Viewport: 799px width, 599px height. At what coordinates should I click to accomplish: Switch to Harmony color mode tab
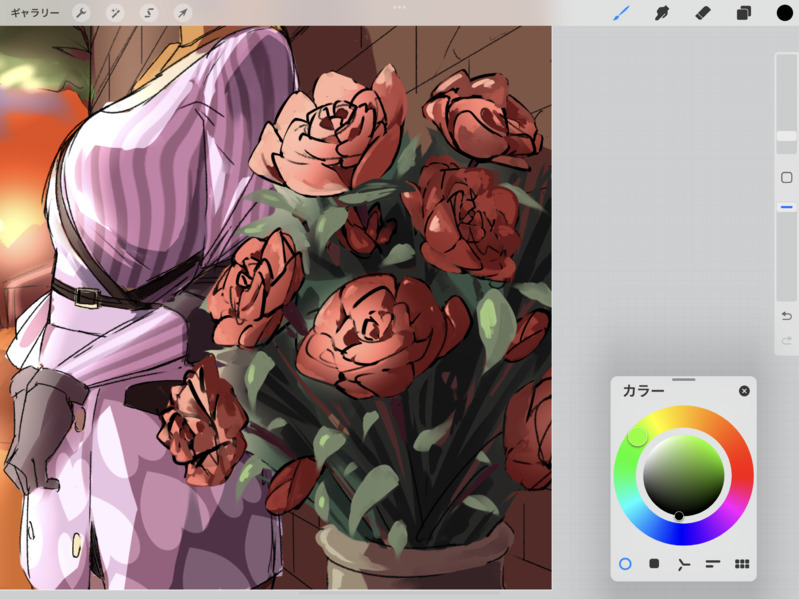[x=683, y=564]
